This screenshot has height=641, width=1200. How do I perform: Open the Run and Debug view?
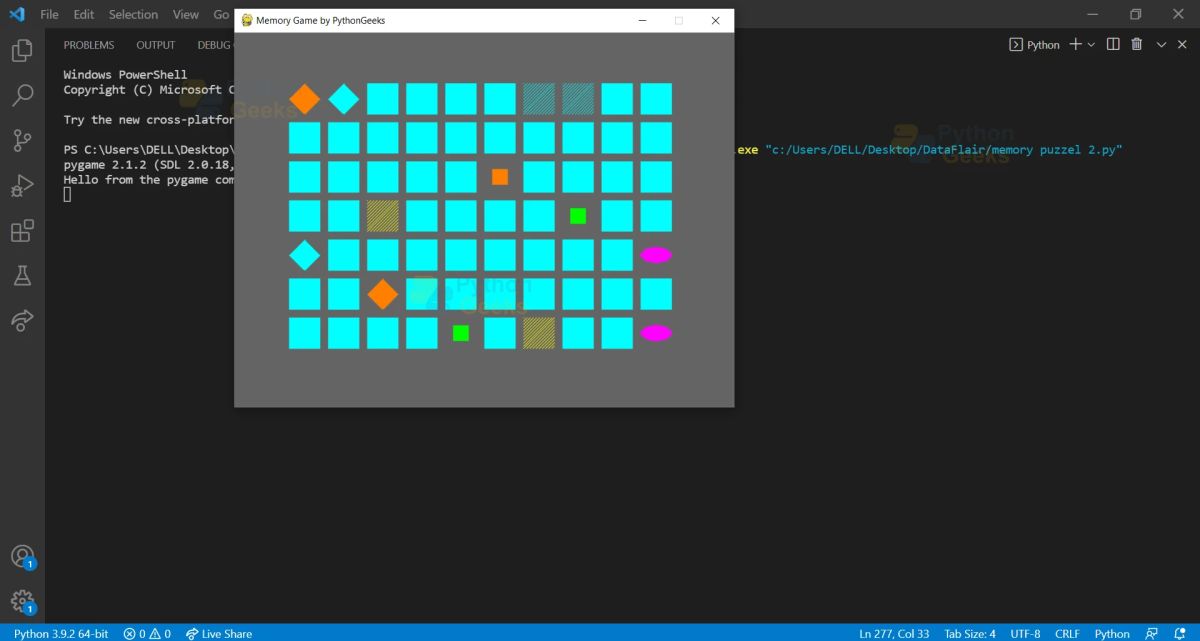pos(22,186)
